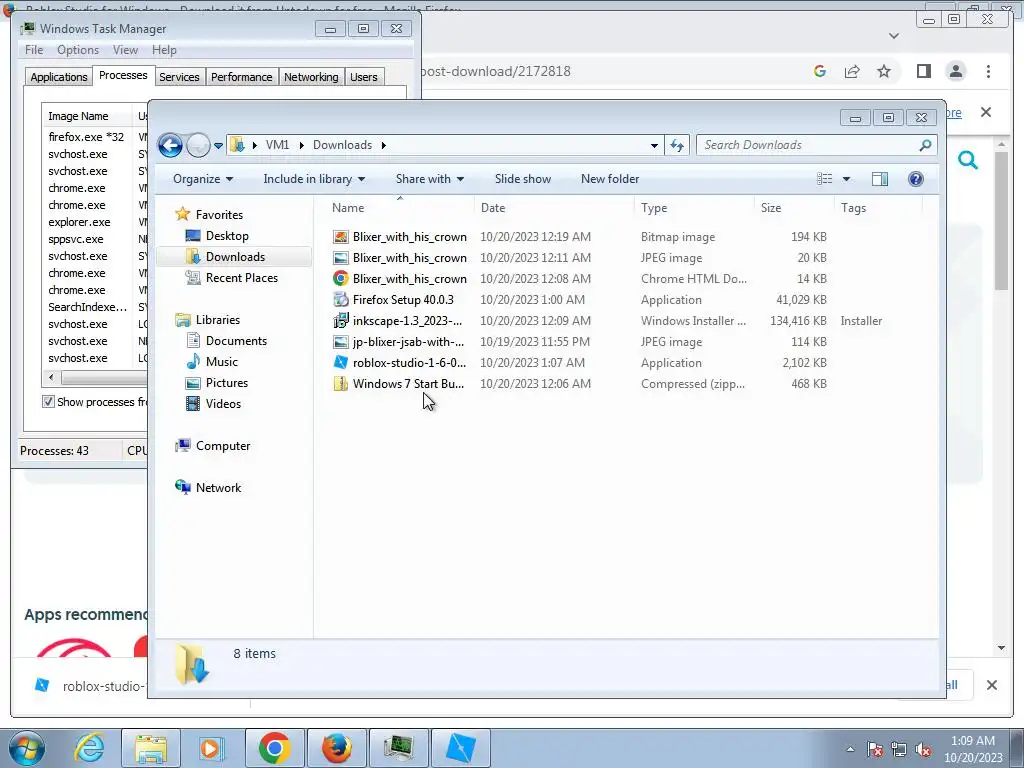Open Help menu in Task Manager
Image resolution: width=1024 pixels, height=768 pixels.
(x=164, y=50)
